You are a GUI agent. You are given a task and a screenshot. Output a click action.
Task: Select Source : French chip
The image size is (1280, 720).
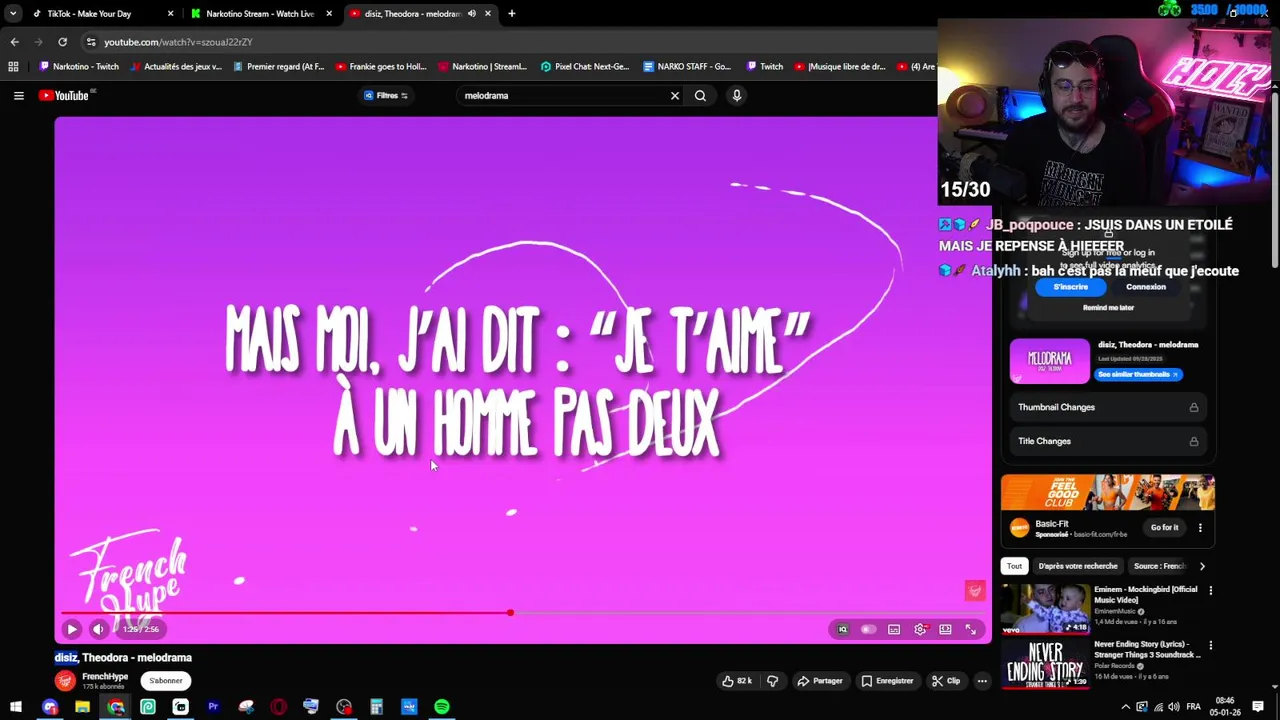(x=1159, y=566)
